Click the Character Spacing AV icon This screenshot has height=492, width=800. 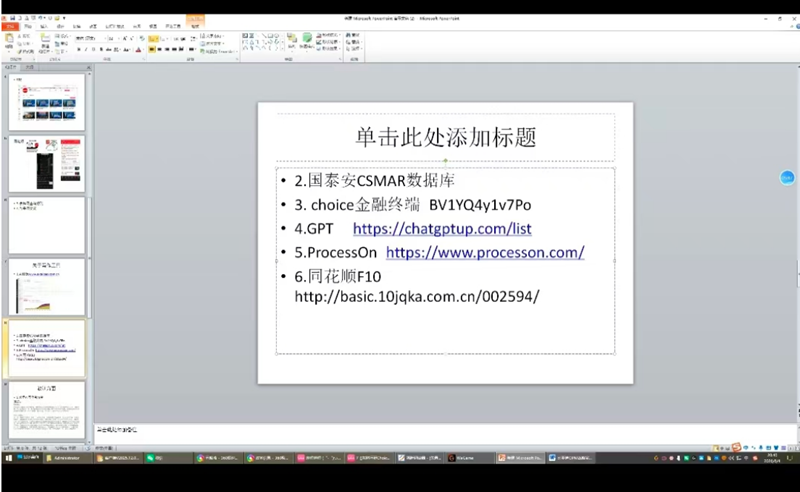[x=116, y=50]
